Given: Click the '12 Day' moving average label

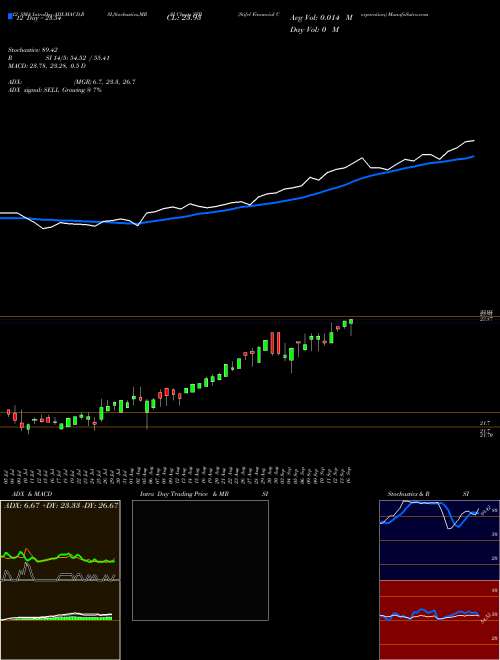Looking at the screenshot, I should click(x=38, y=17).
